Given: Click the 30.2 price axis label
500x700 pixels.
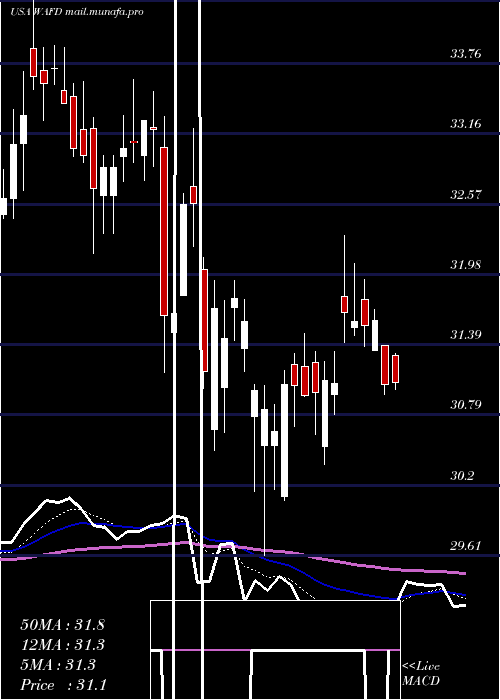Looking at the screenshot, I should (x=462, y=476).
